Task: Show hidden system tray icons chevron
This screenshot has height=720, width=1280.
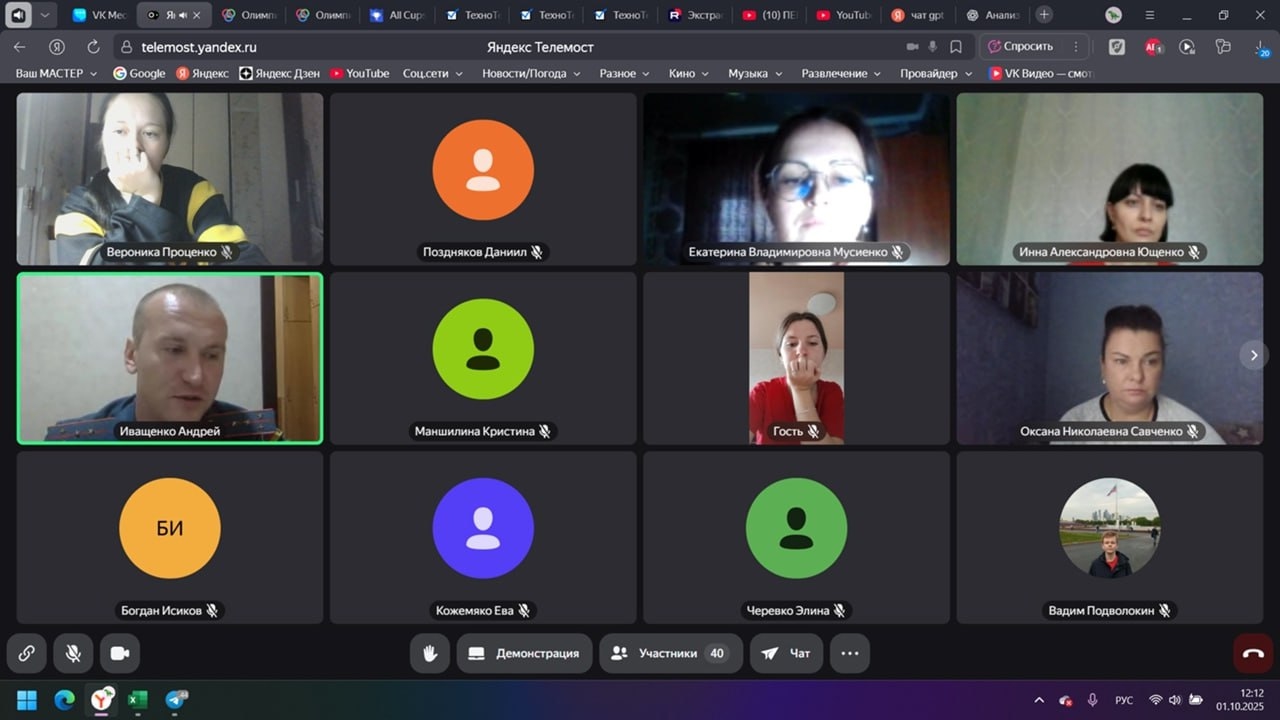Action: (x=1039, y=700)
